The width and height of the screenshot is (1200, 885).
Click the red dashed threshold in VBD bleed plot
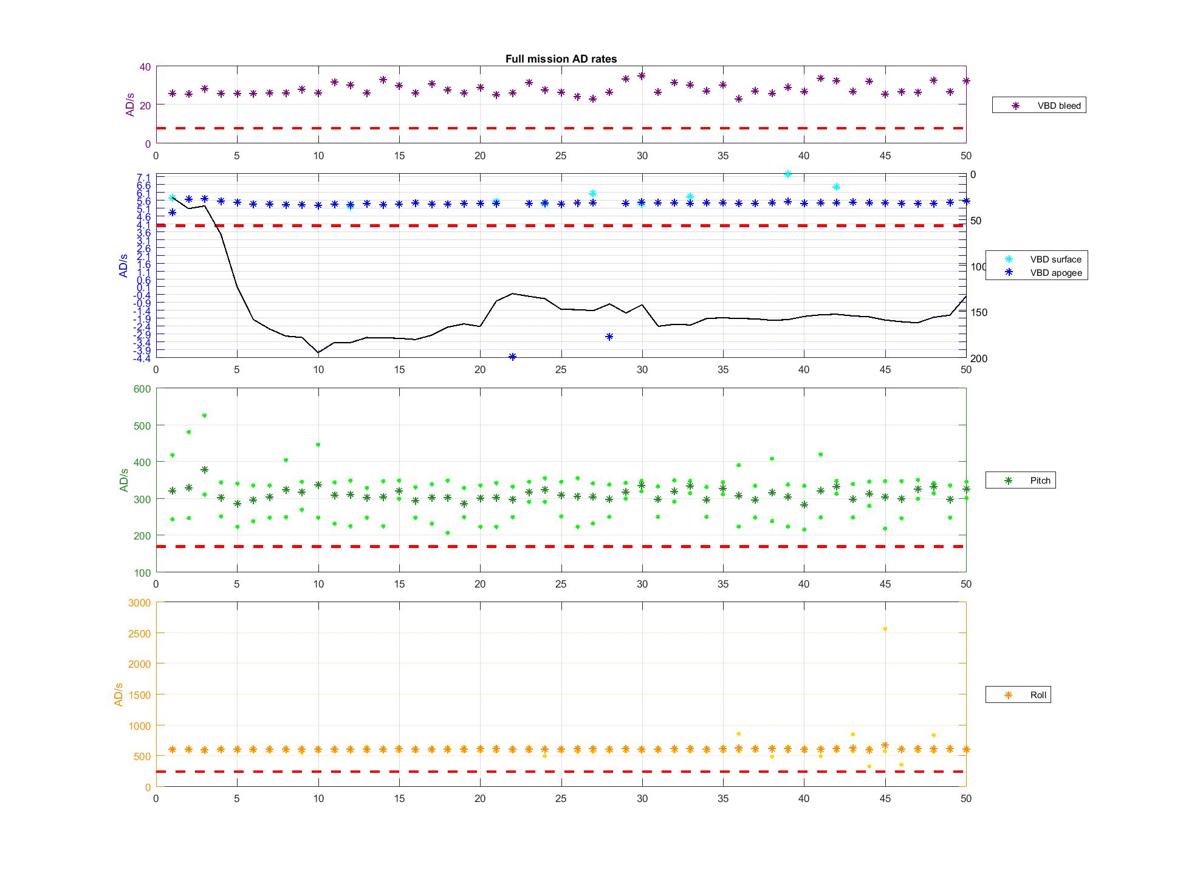[x=560, y=128]
